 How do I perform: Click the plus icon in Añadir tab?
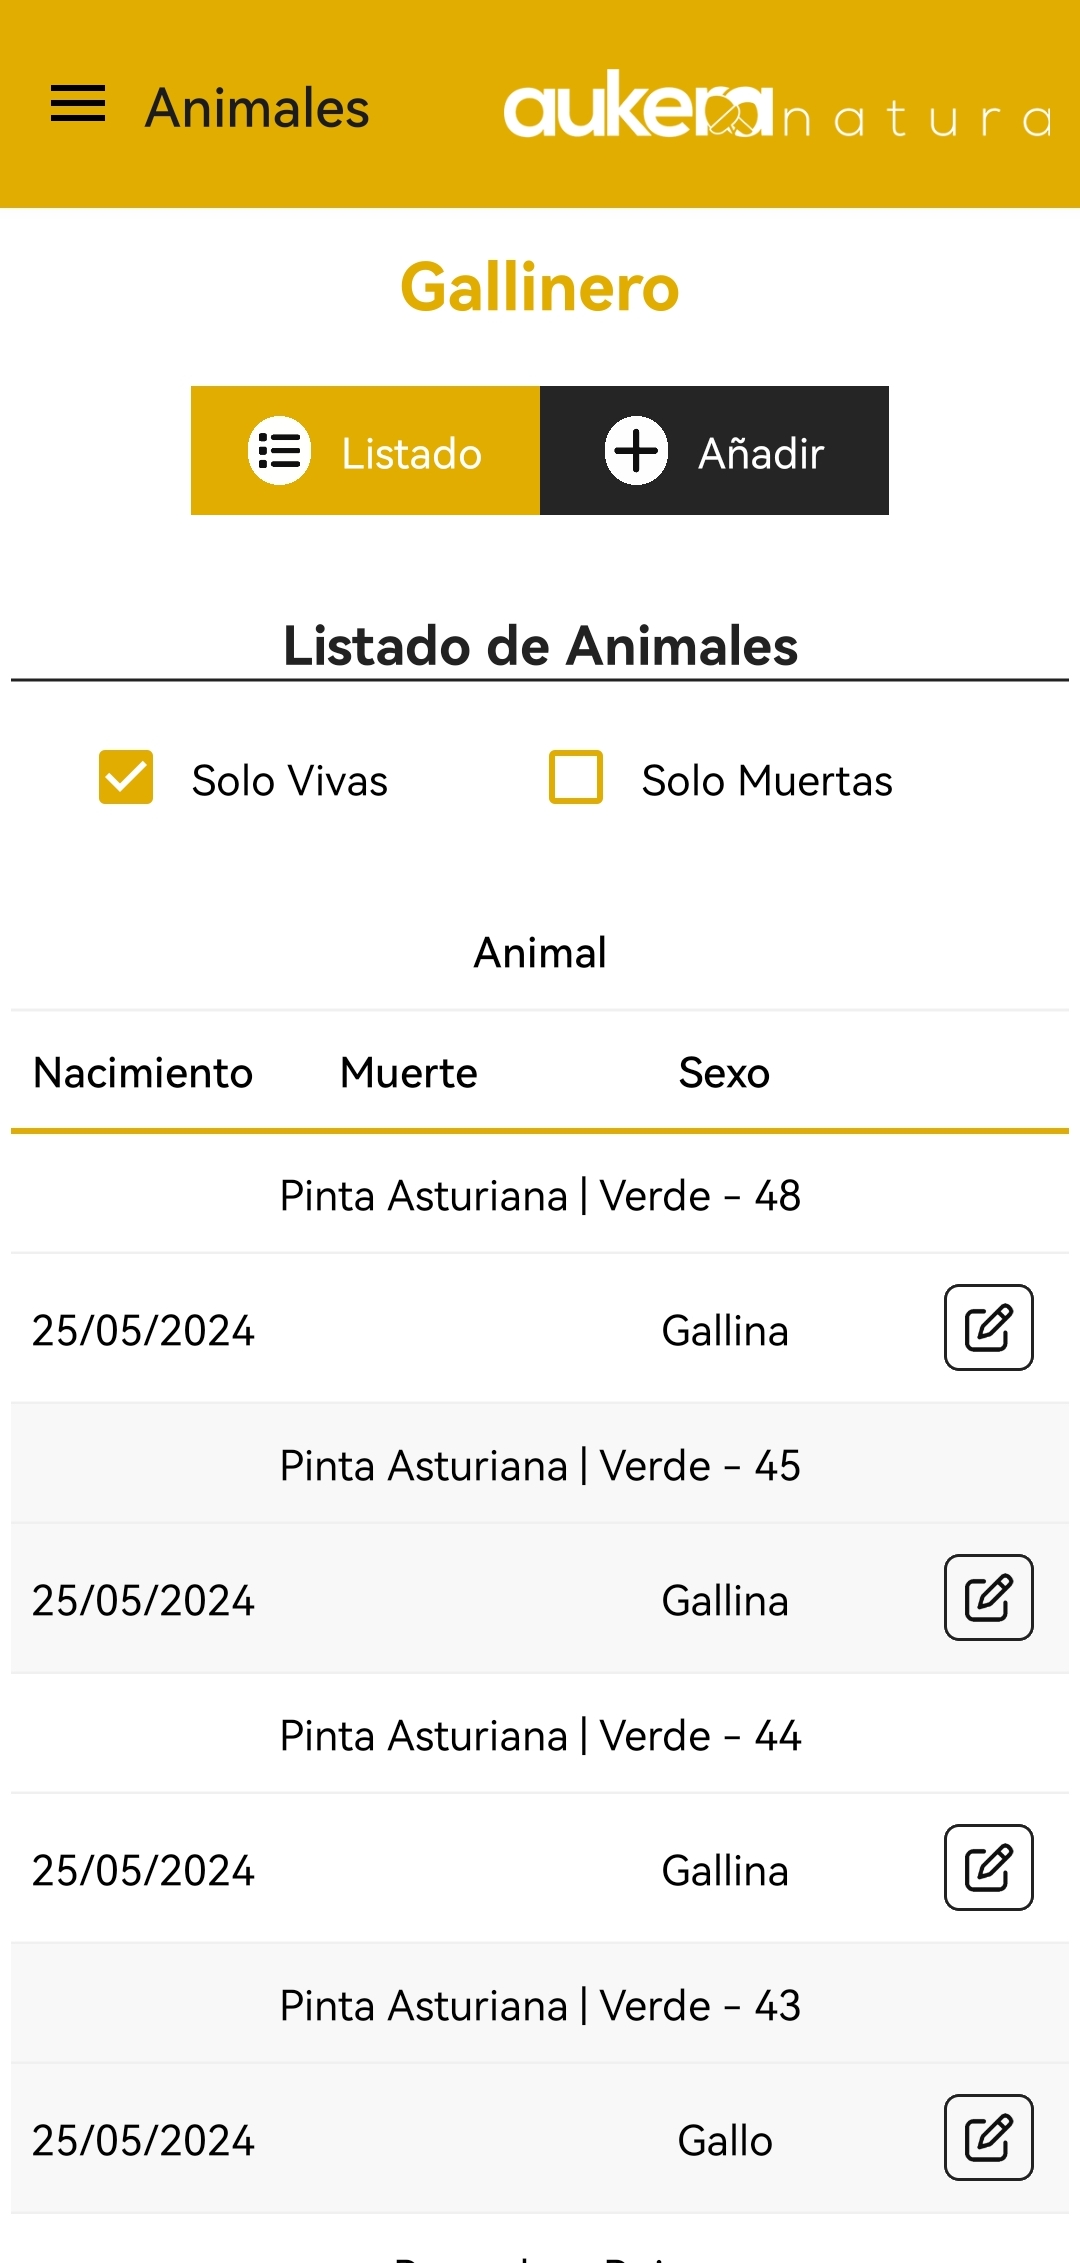coord(636,451)
